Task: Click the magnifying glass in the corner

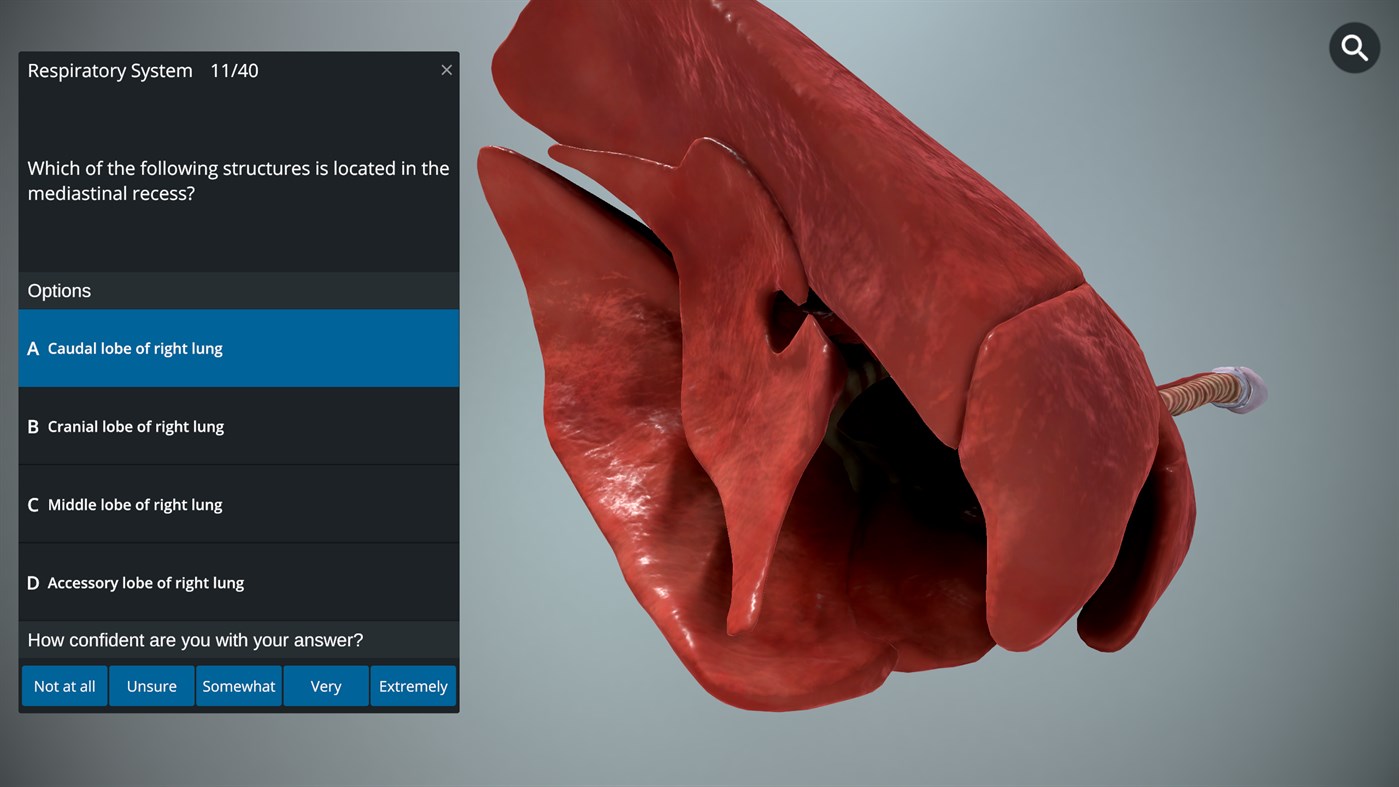Action: click(1353, 47)
